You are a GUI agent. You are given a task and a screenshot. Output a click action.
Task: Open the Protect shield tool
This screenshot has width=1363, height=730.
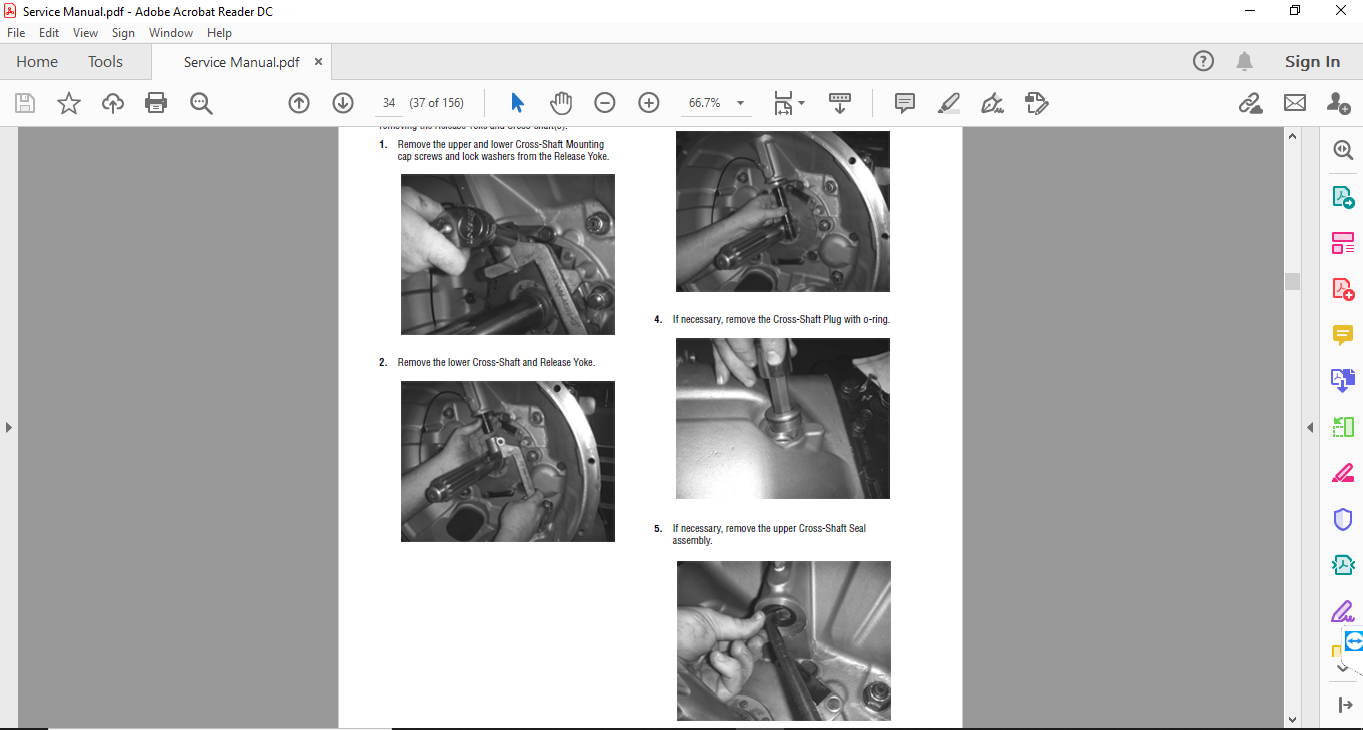[1342, 519]
